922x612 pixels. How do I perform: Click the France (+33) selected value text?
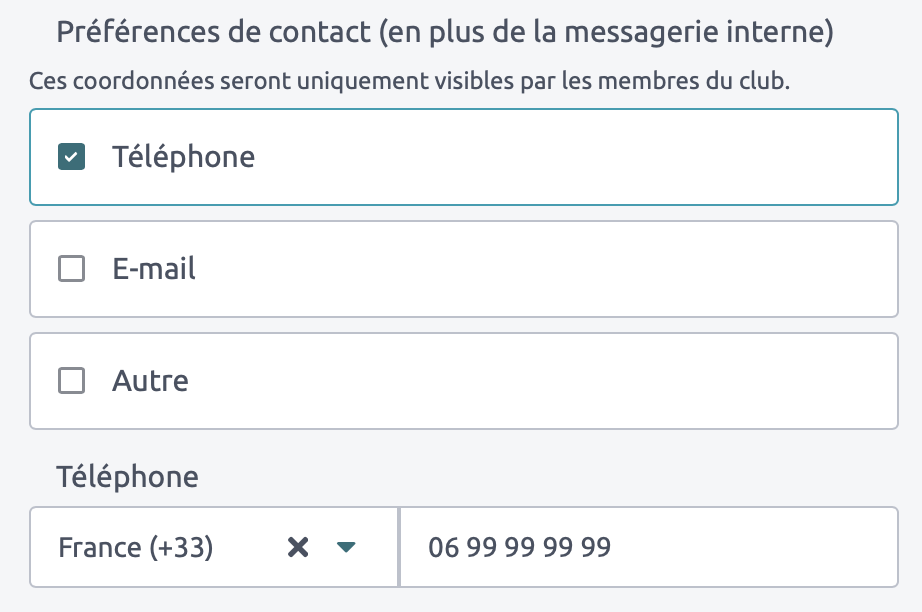point(136,547)
